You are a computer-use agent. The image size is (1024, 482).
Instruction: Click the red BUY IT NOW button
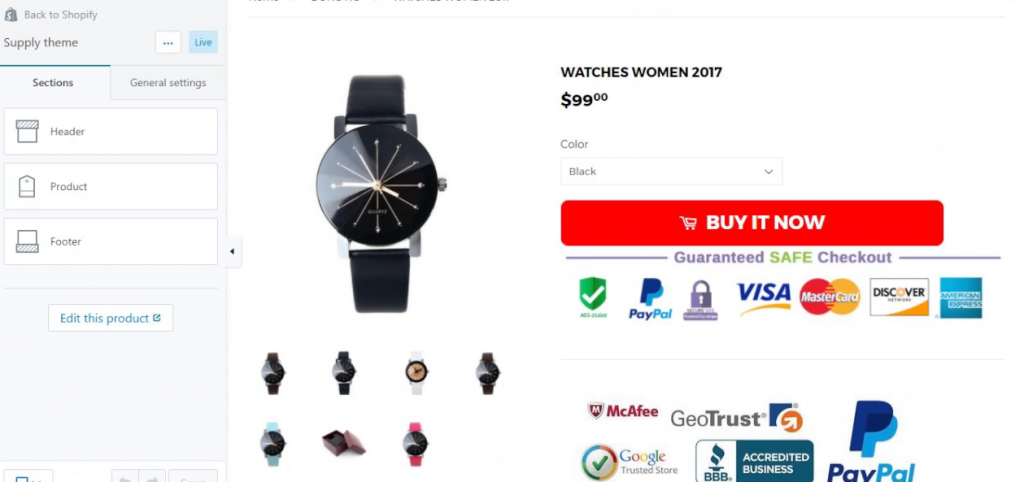(x=752, y=223)
